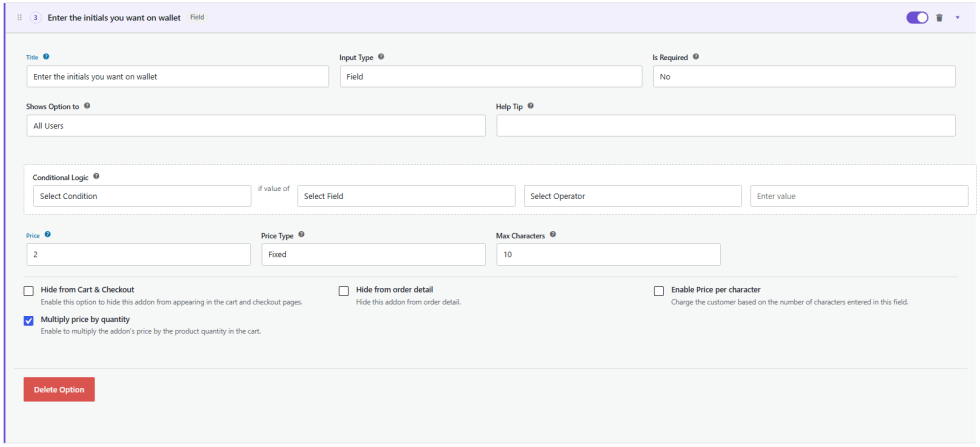
Task: Open the Select Operator dropdown
Action: tap(632, 196)
